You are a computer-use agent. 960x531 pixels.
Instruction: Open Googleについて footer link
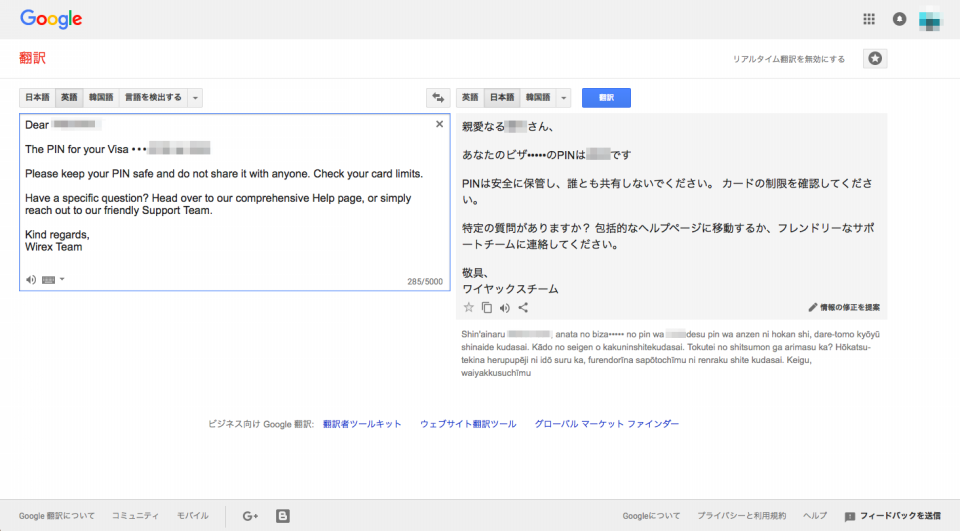651,516
